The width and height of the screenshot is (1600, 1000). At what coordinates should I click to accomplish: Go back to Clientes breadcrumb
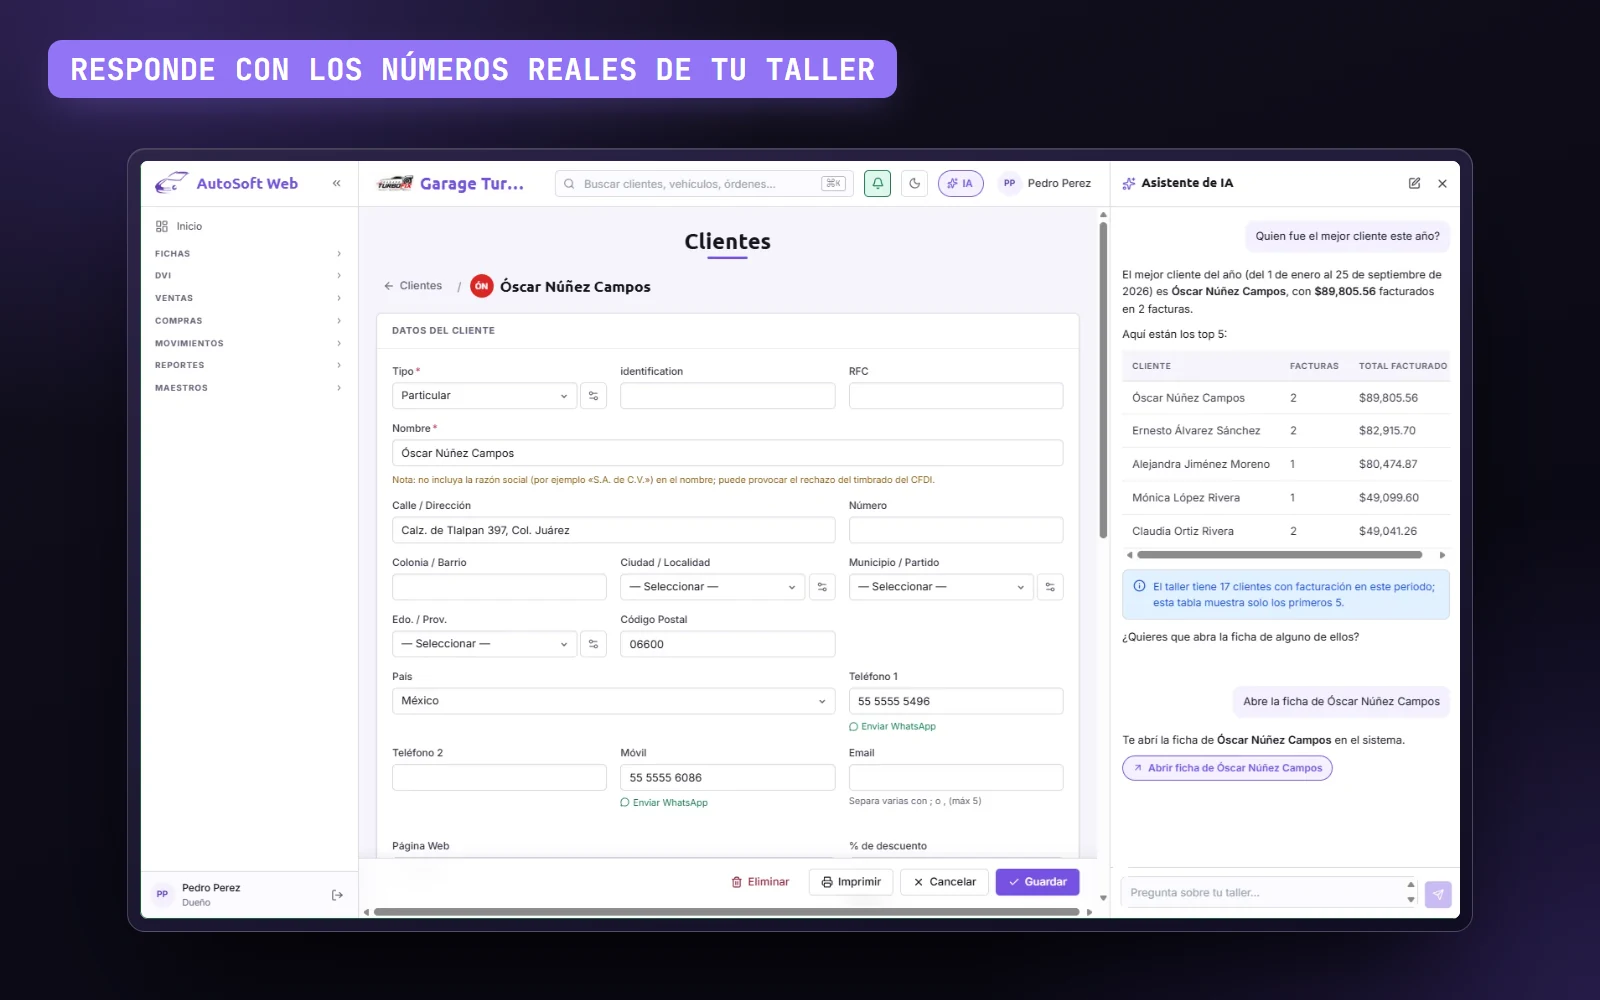tap(413, 286)
